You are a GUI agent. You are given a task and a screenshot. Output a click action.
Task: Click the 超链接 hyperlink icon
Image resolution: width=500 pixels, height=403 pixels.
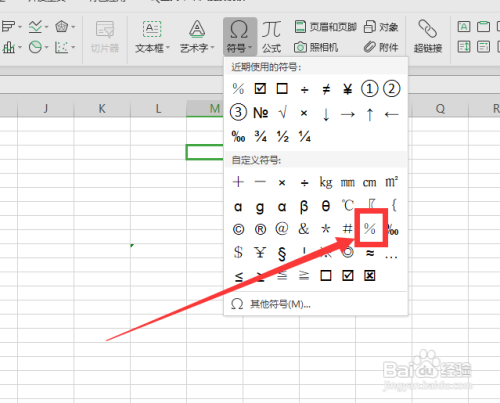428,37
